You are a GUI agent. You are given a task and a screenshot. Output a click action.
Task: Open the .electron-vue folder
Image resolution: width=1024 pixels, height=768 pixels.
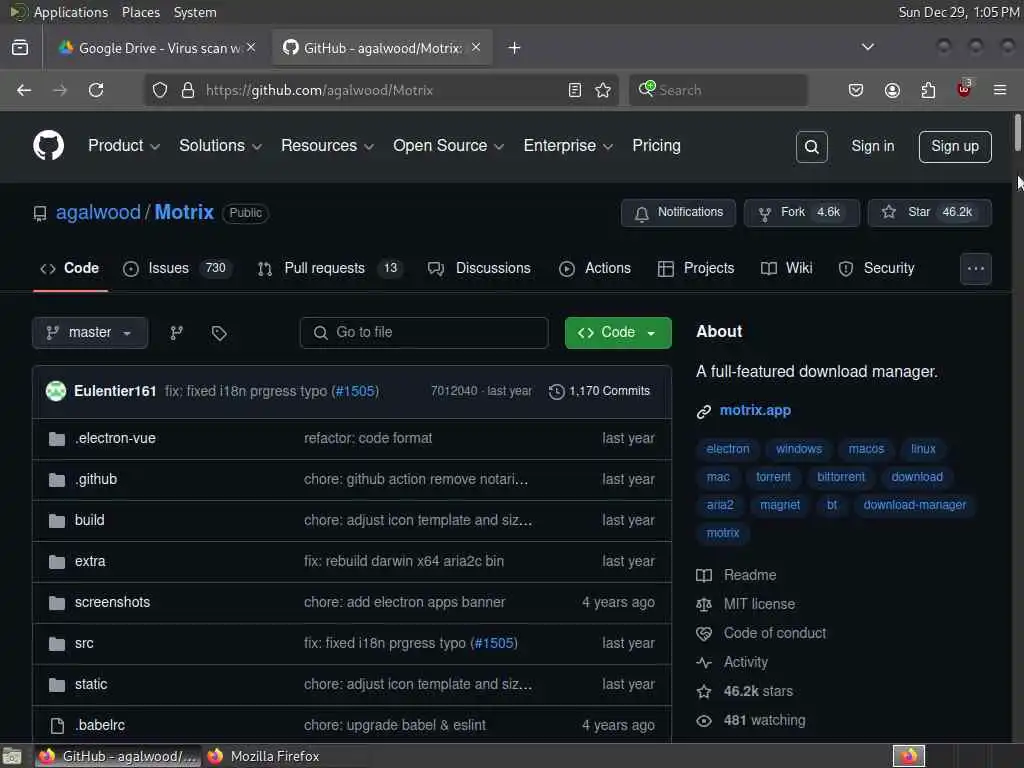115,438
